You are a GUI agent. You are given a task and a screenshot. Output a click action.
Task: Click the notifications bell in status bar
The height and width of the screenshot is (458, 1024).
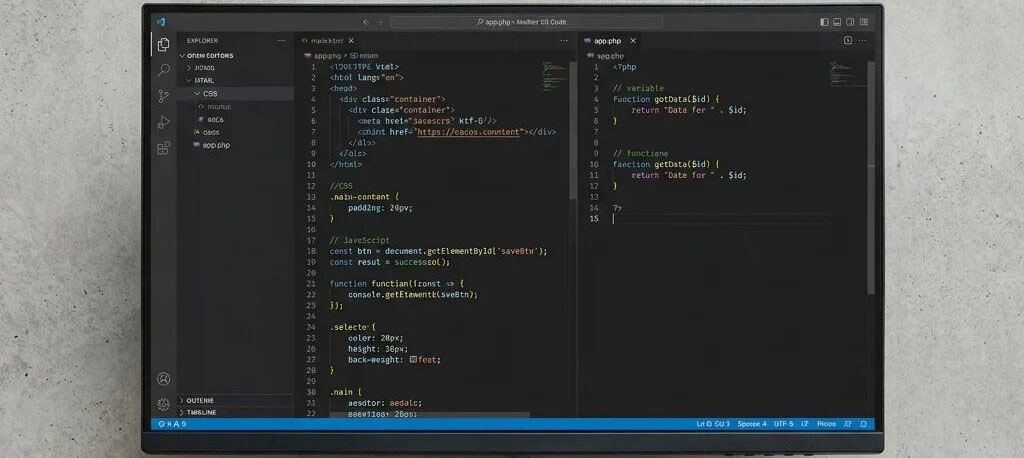click(863, 424)
